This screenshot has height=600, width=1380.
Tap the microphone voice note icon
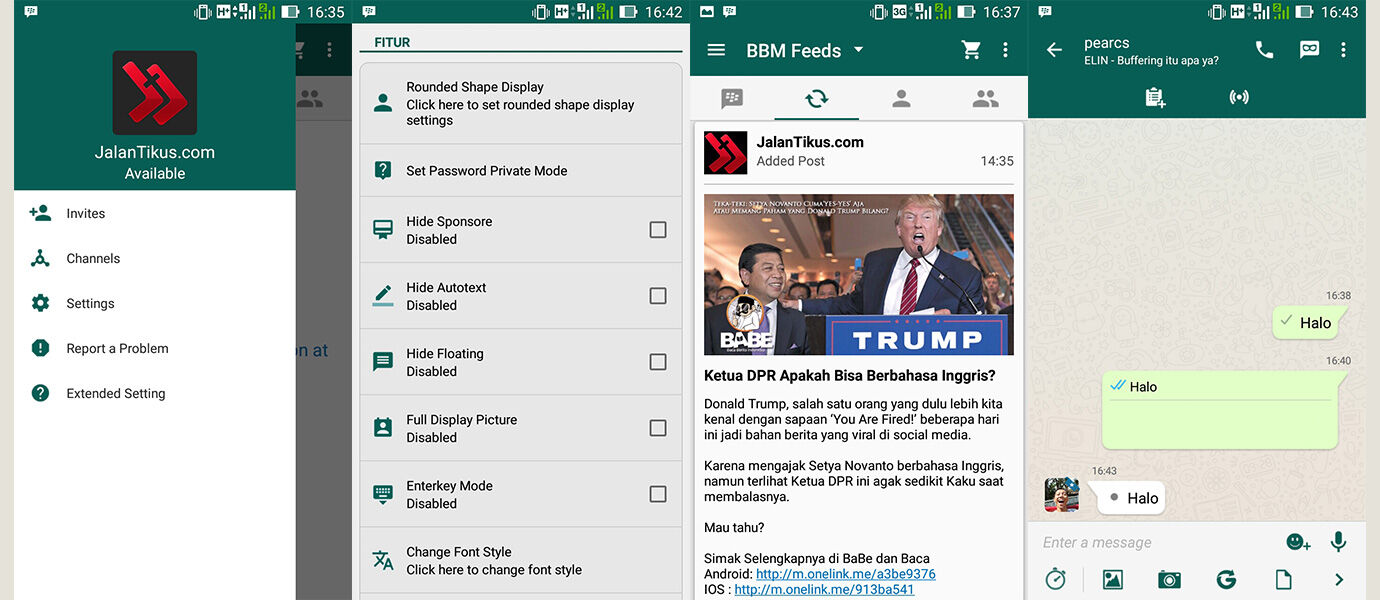[x=1339, y=542]
